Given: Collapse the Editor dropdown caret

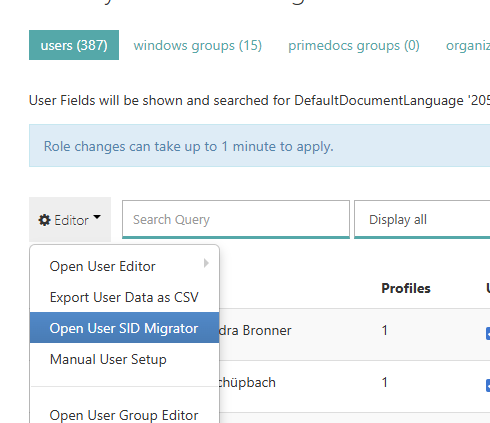Looking at the screenshot, I should click(97, 217).
